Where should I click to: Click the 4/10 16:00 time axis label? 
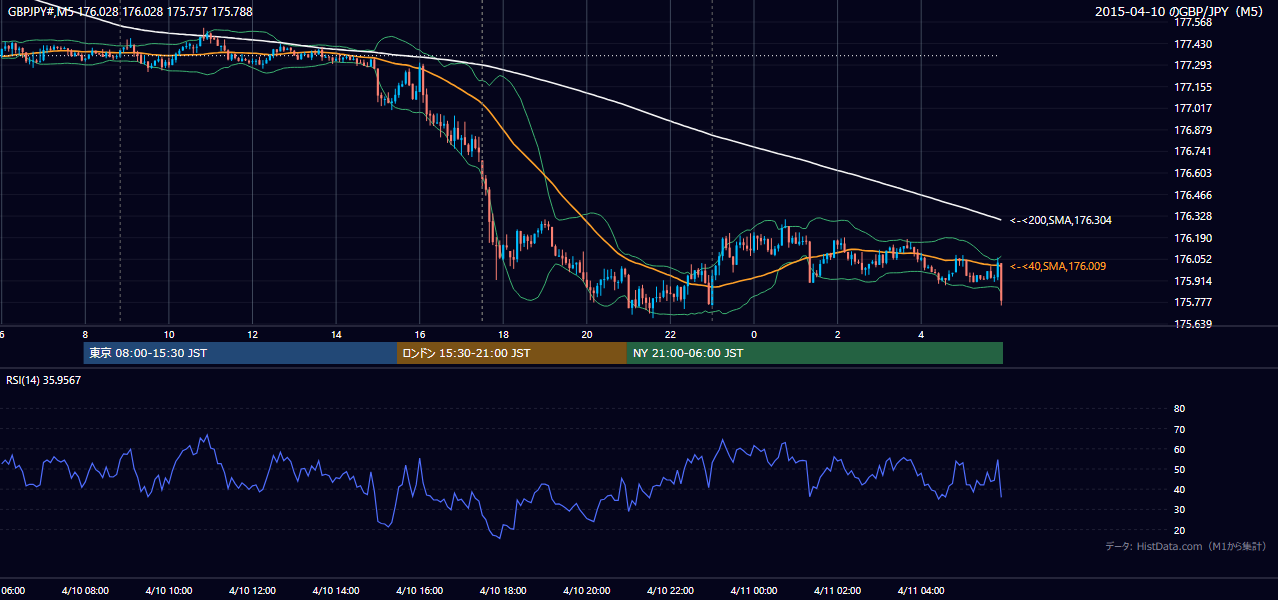click(x=419, y=591)
